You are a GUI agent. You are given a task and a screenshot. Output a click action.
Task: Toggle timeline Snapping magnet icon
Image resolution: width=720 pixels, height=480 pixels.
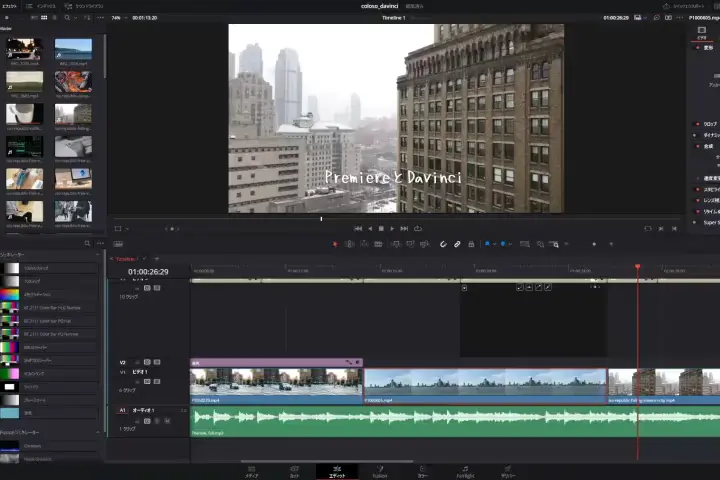click(443, 244)
